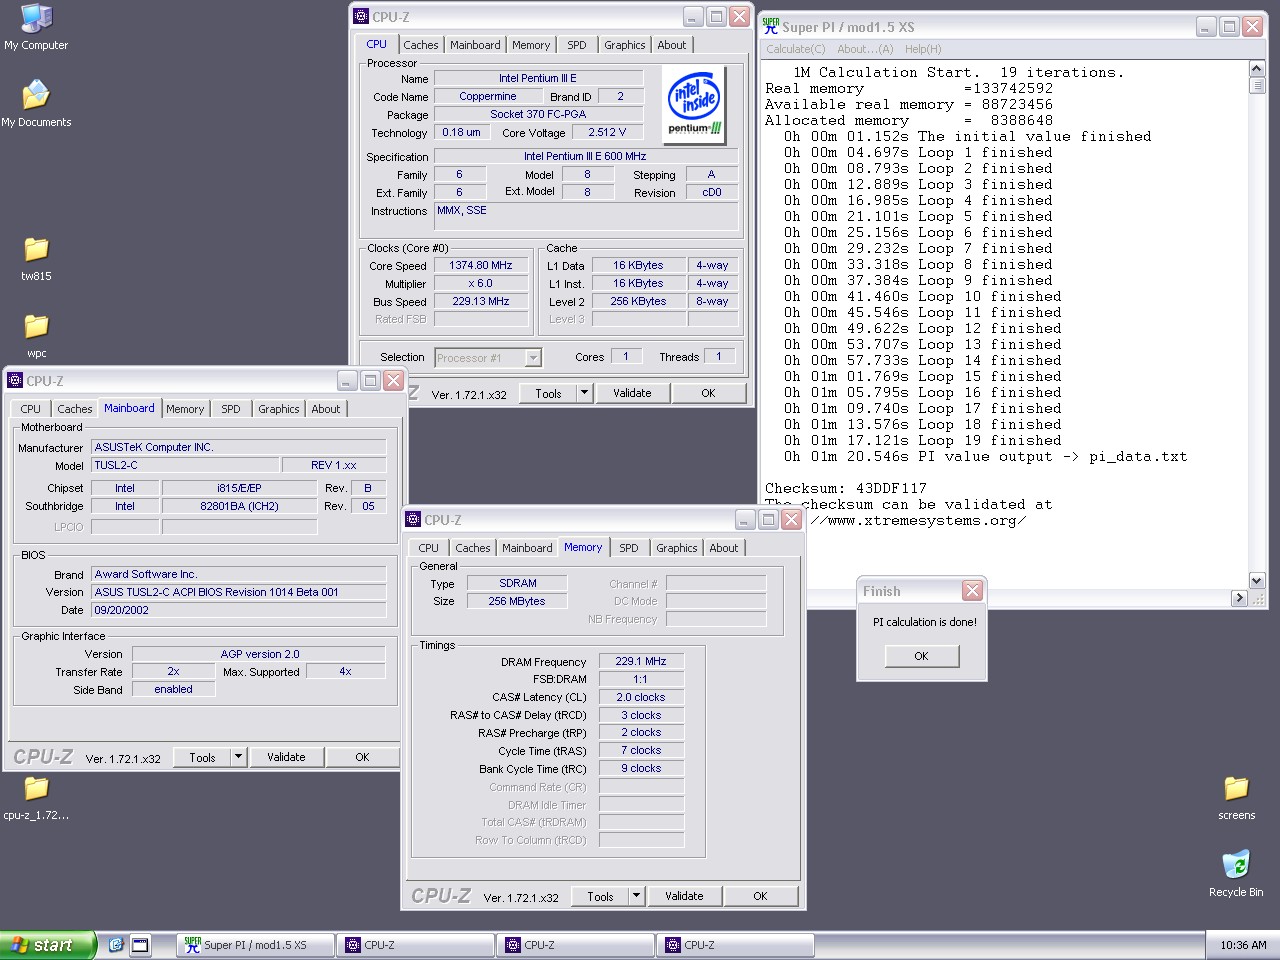Open Calculate menu in Super PI
The image size is (1280, 960).
point(796,49)
